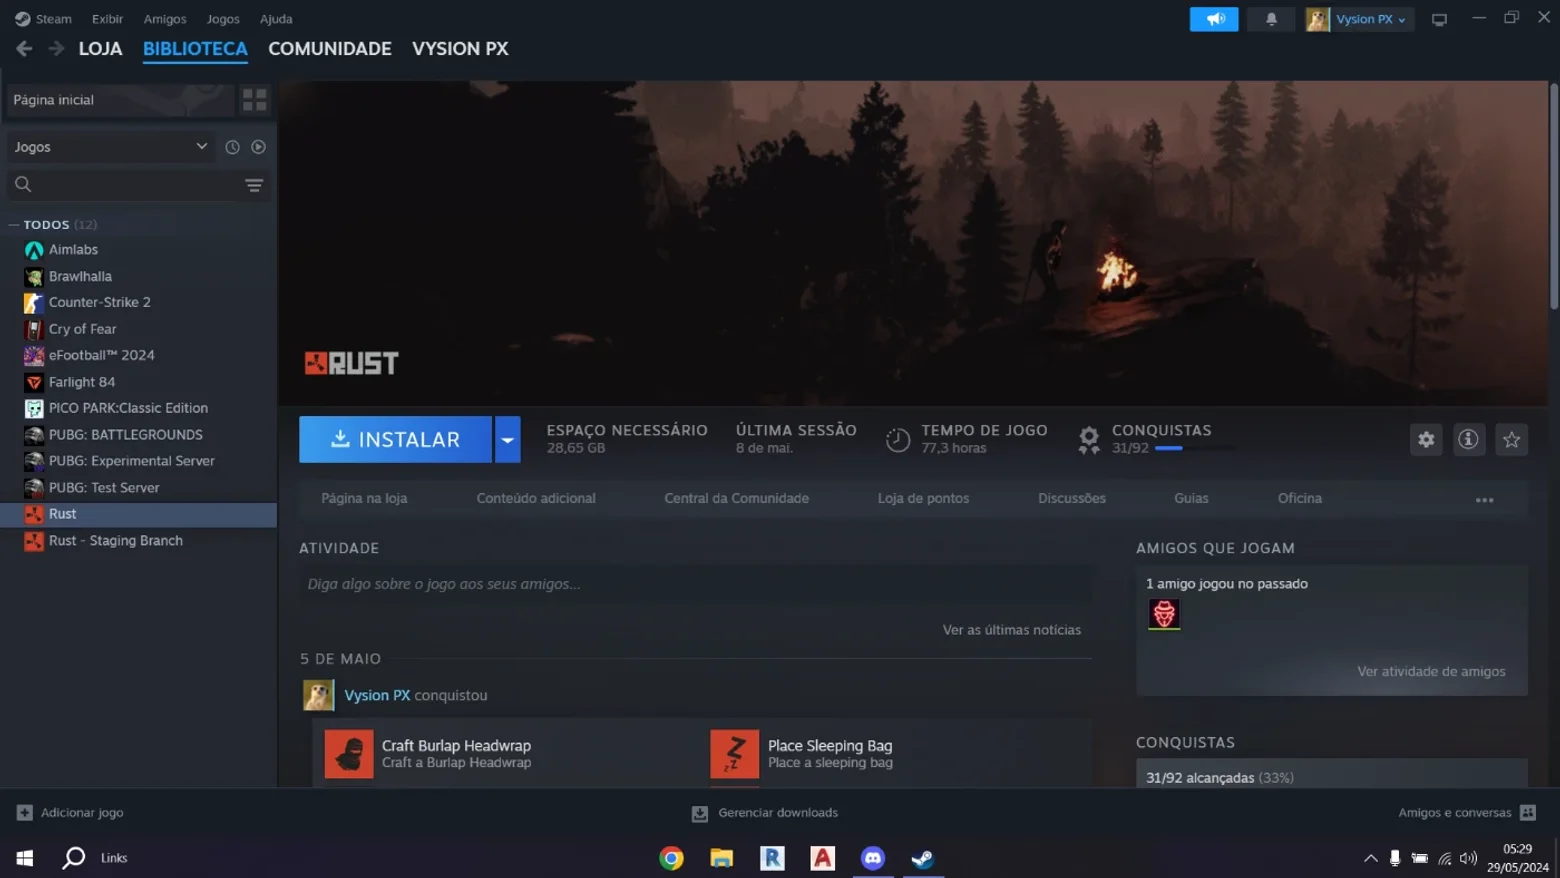Go to the BIBLIOTECA tab
Image resolution: width=1560 pixels, height=878 pixels.
195,49
